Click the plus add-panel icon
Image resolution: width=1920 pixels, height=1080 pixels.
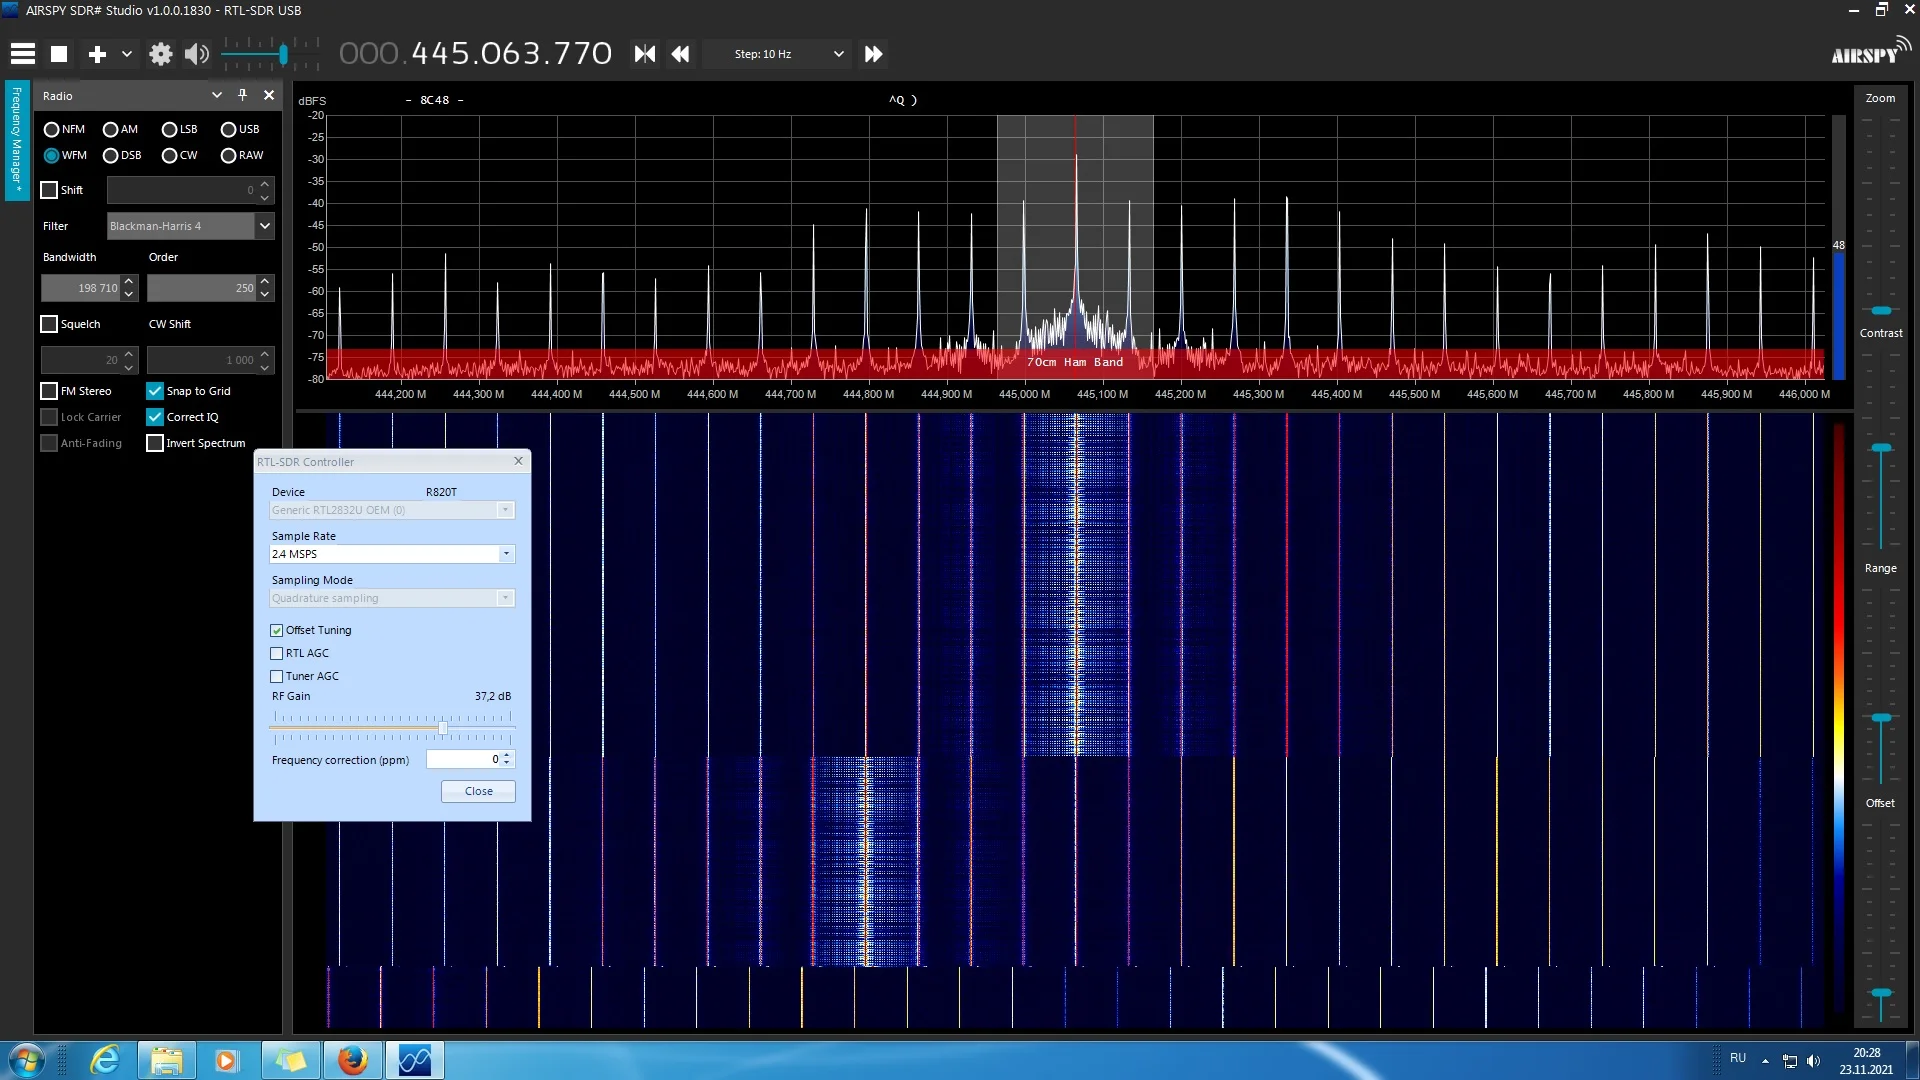coord(97,54)
